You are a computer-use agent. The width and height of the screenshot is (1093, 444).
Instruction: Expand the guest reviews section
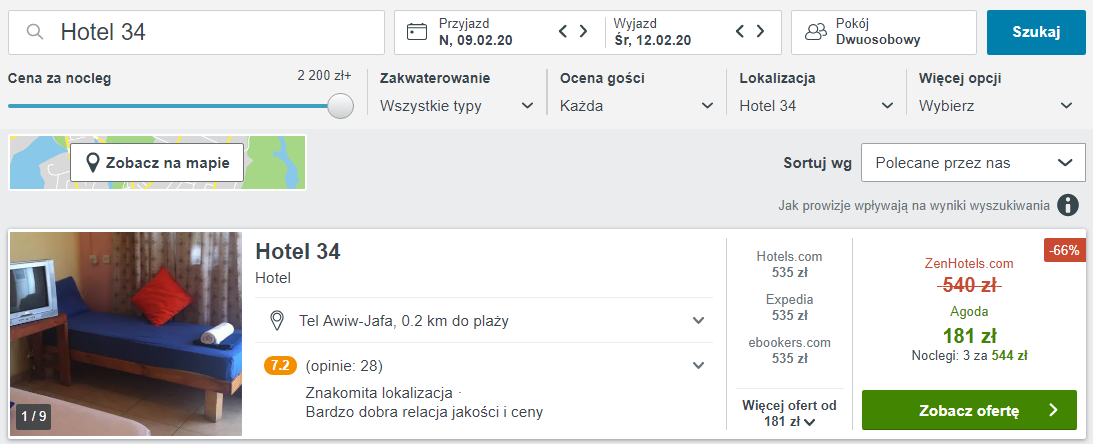698,366
